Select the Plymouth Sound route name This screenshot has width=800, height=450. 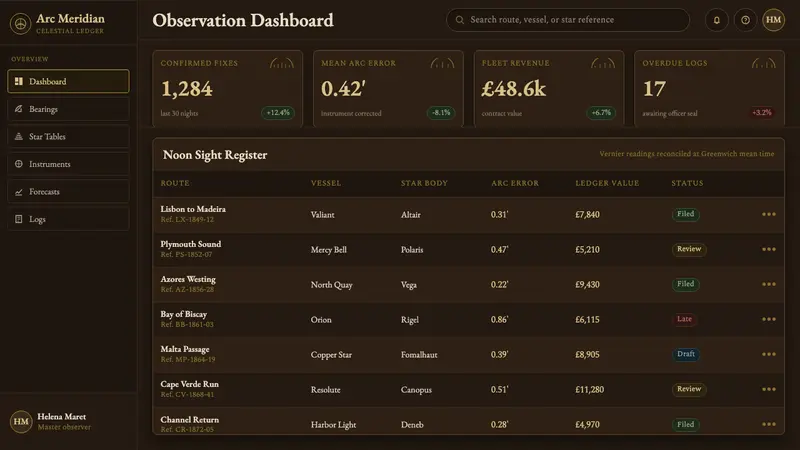(191, 244)
